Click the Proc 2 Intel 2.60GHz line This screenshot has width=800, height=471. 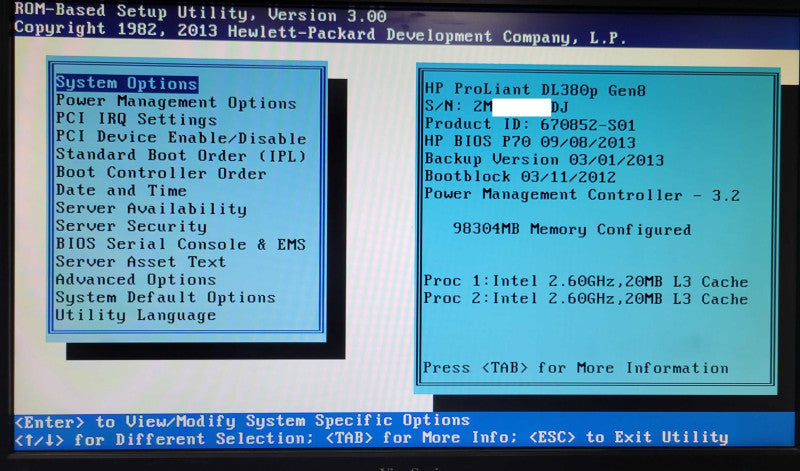pos(586,299)
